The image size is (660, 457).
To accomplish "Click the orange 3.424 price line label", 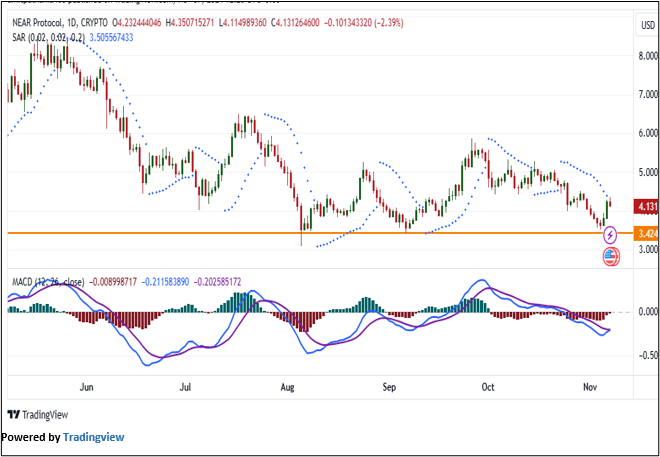I will click(x=647, y=233).
